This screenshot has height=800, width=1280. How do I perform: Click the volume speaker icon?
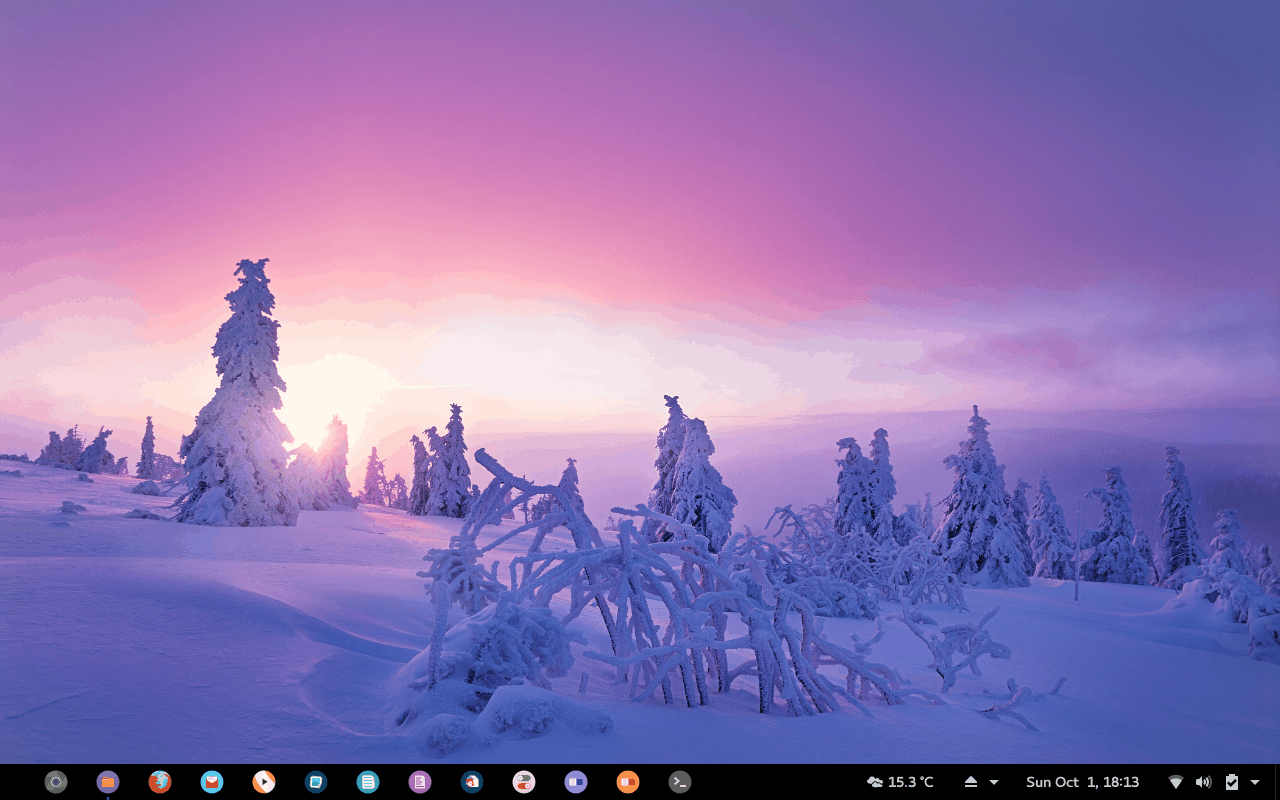click(x=1203, y=782)
